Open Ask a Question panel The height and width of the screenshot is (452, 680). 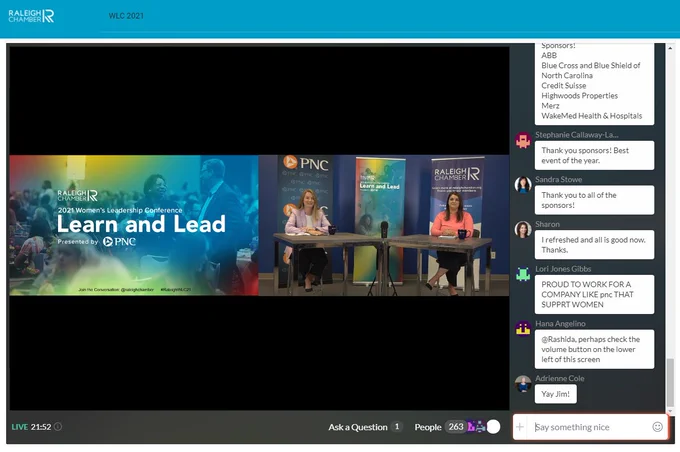(357, 427)
